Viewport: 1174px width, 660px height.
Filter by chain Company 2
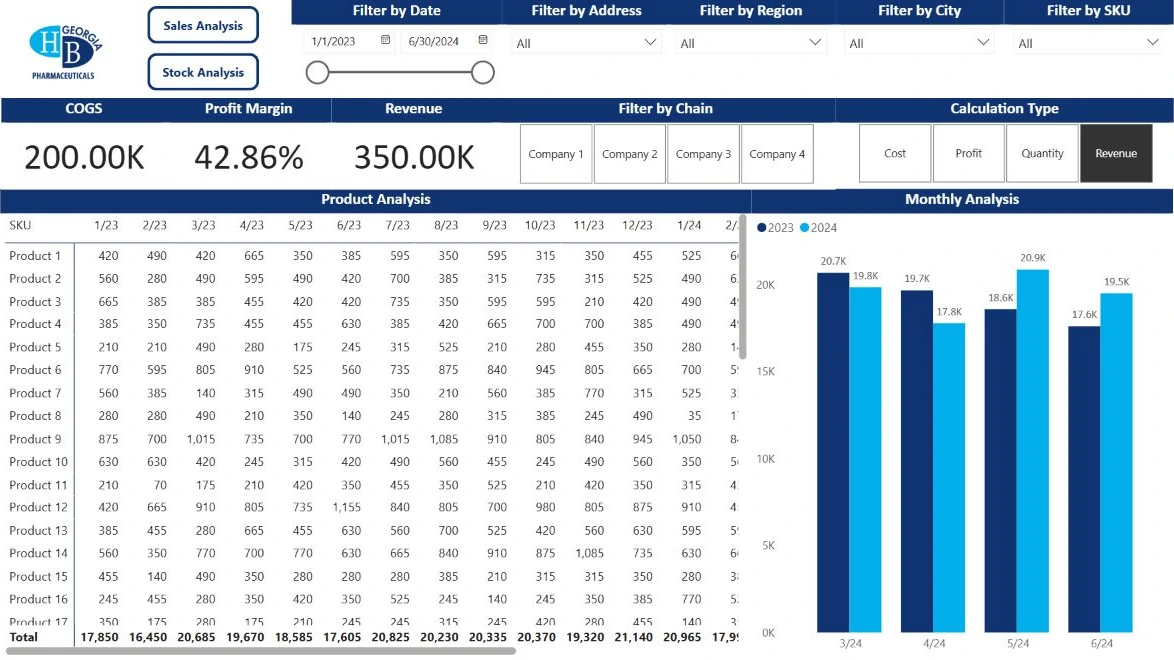tap(630, 154)
